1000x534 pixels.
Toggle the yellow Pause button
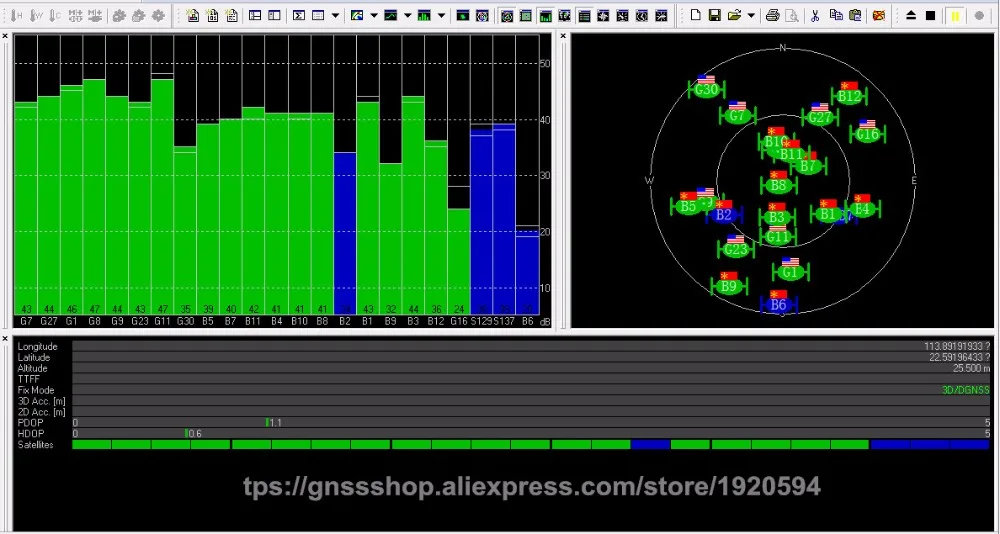955,15
